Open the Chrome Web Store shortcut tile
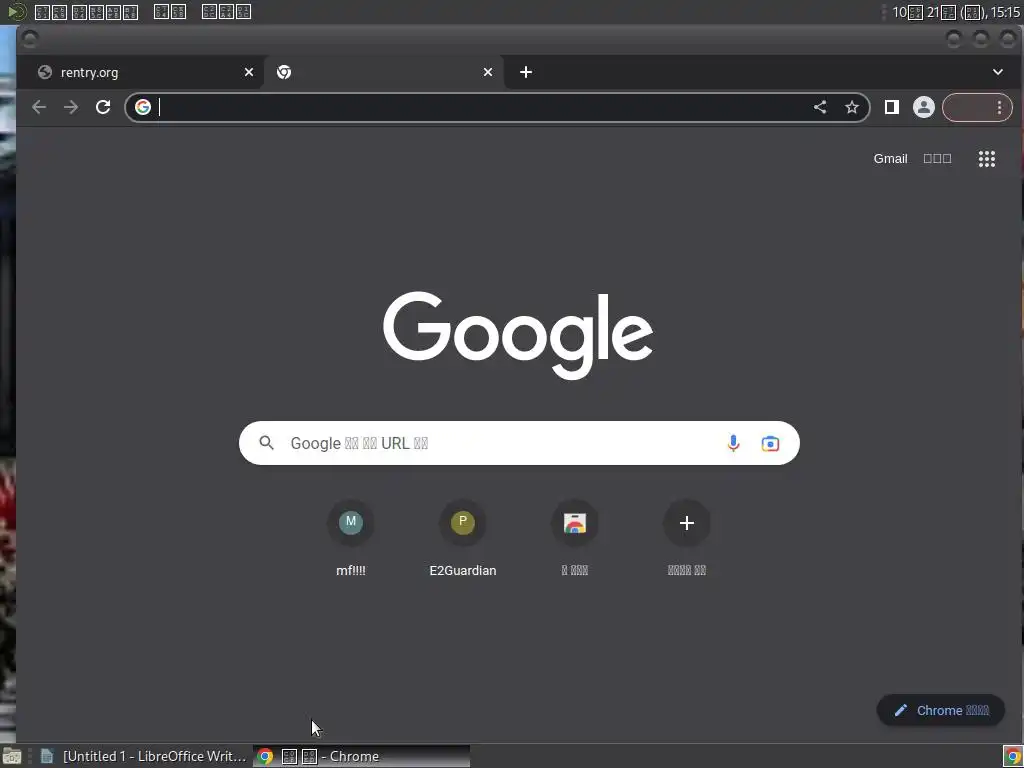The width and height of the screenshot is (1024, 768). (x=575, y=538)
